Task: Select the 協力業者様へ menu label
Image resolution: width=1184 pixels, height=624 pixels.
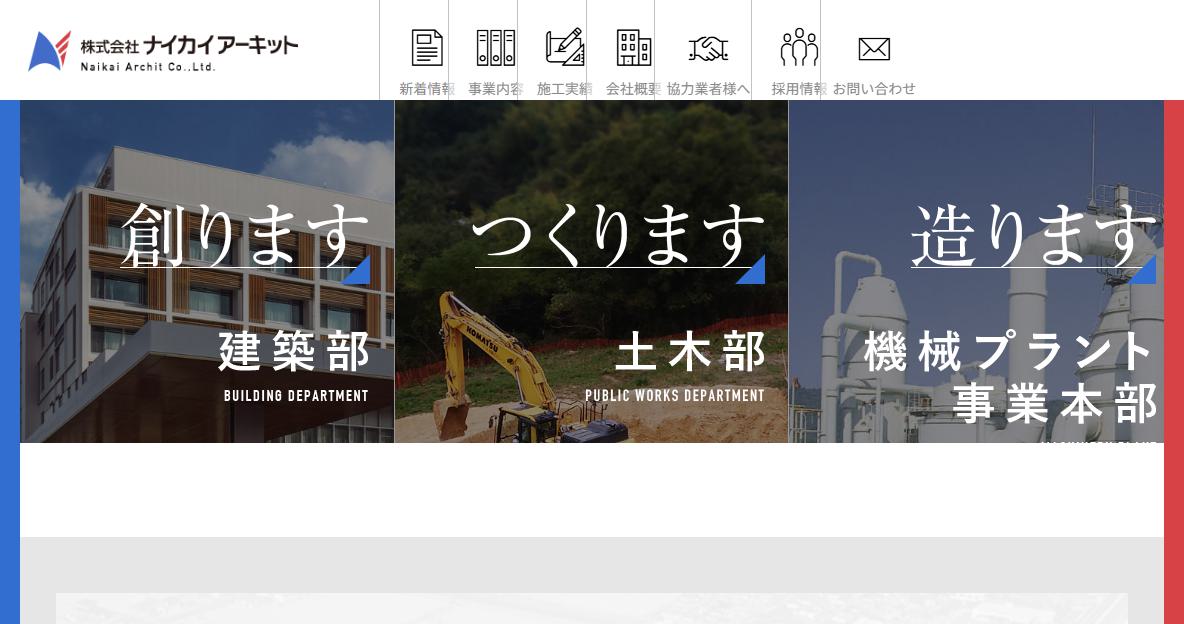Action: [708, 89]
